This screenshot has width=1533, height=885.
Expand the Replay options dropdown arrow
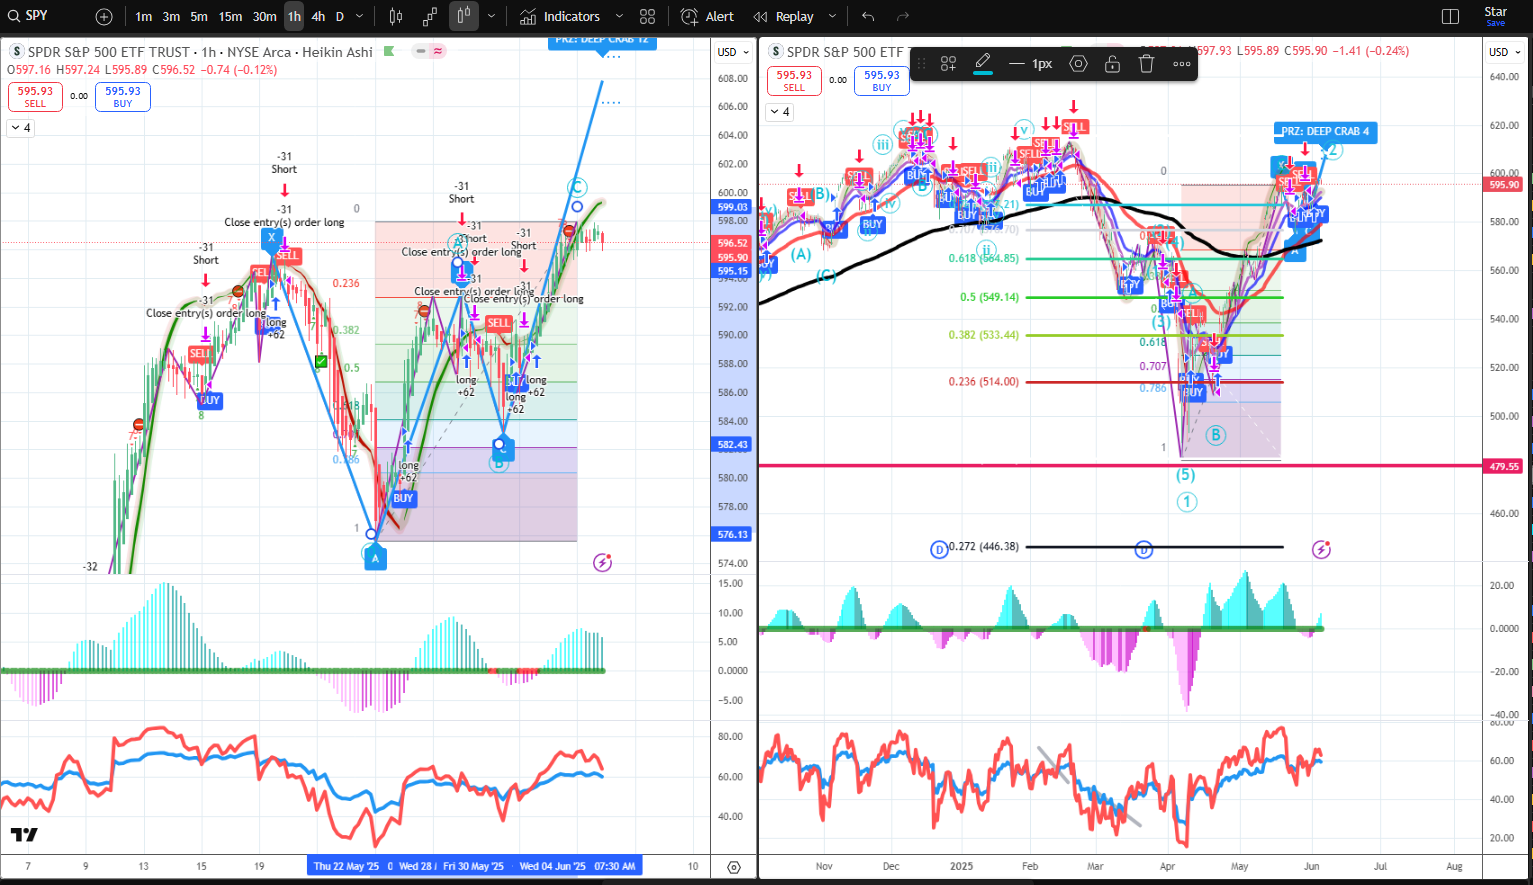[x=832, y=17]
